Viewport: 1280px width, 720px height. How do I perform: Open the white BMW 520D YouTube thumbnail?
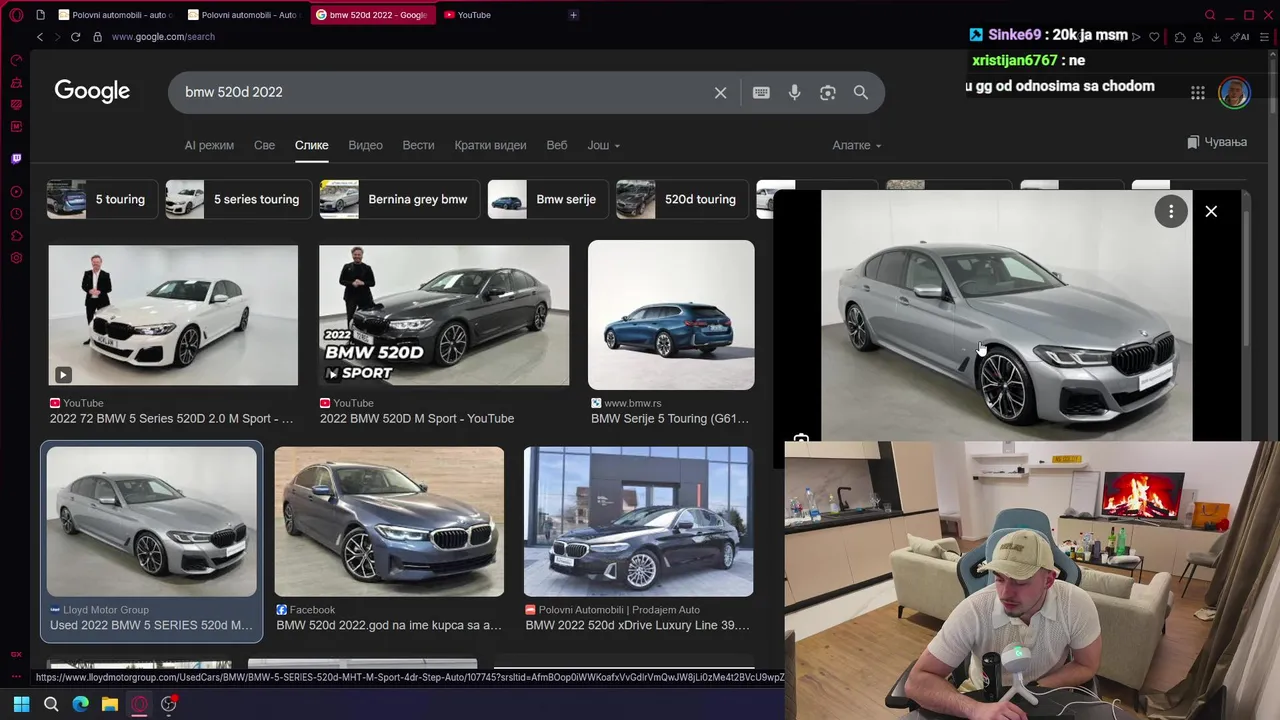(173, 315)
